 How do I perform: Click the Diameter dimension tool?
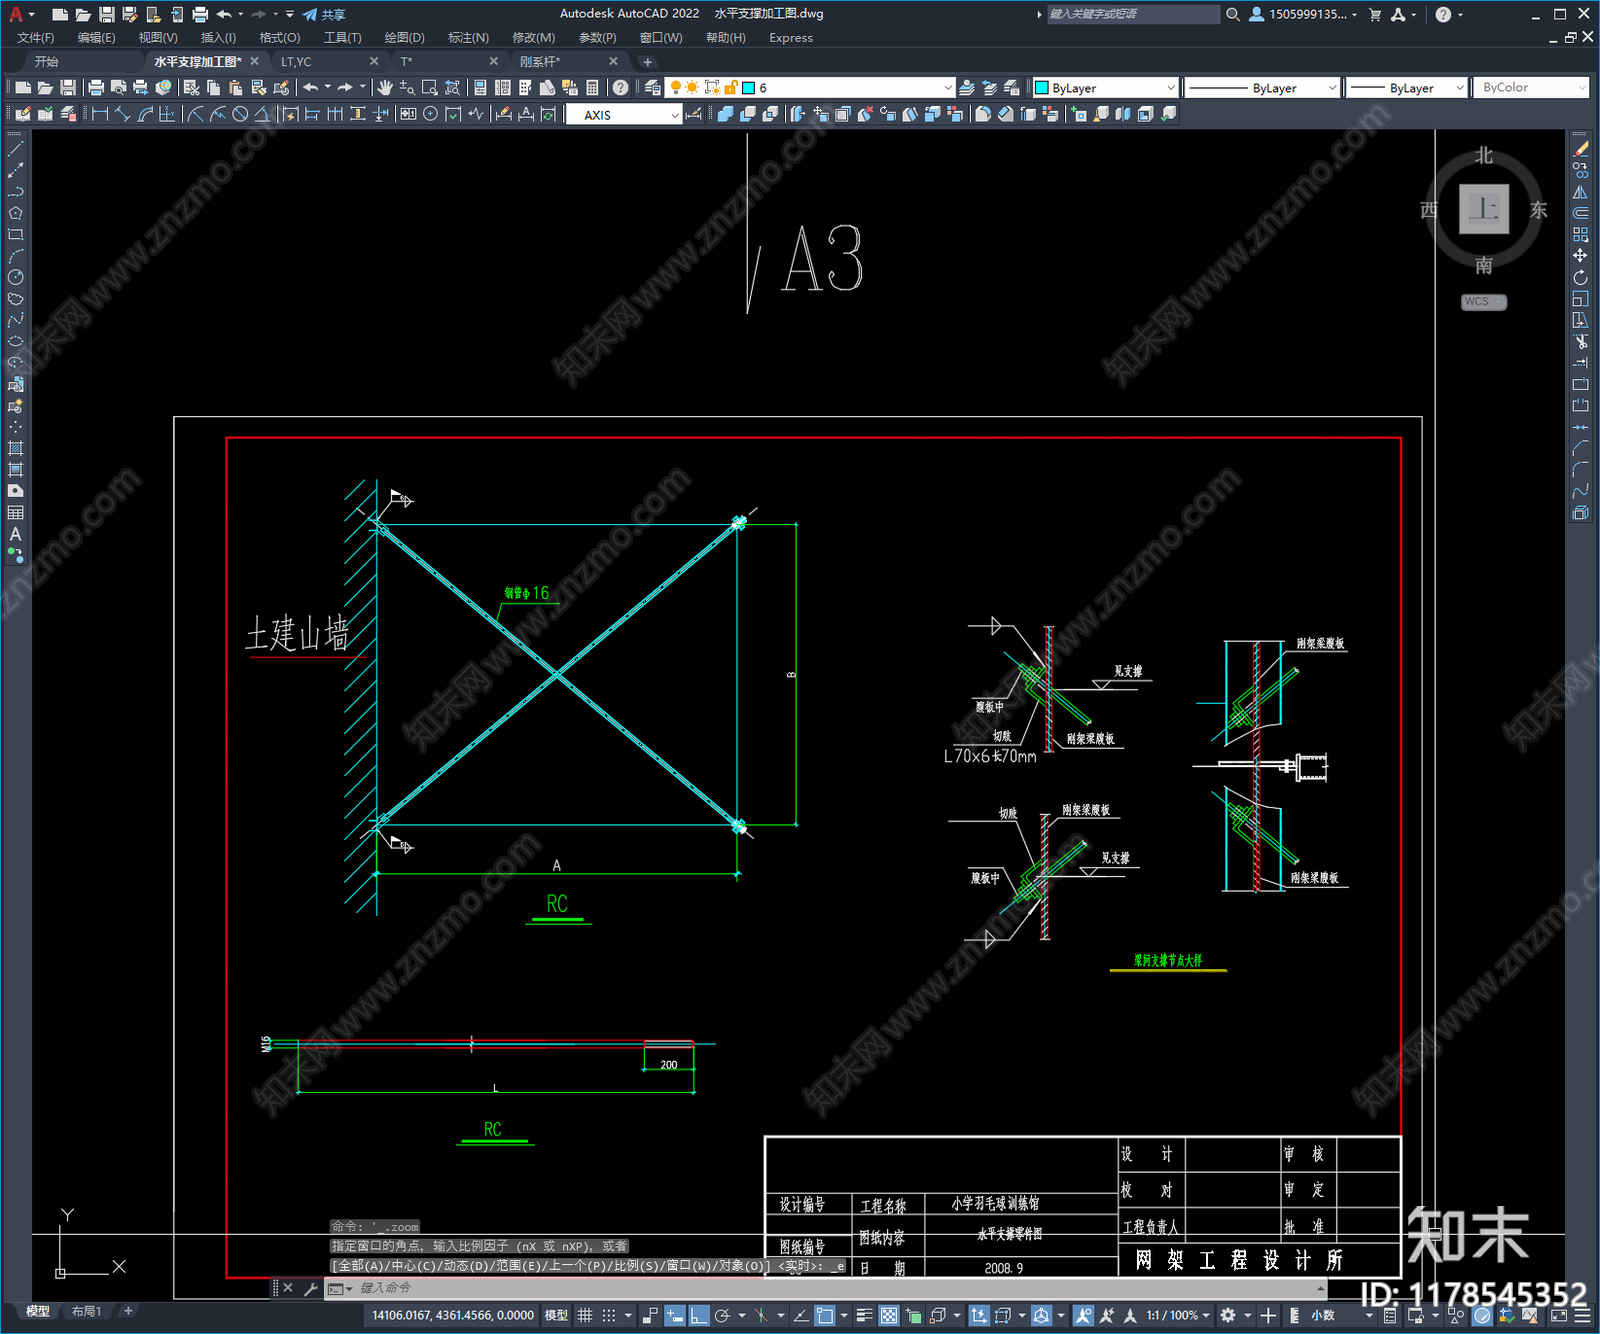[x=240, y=114]
